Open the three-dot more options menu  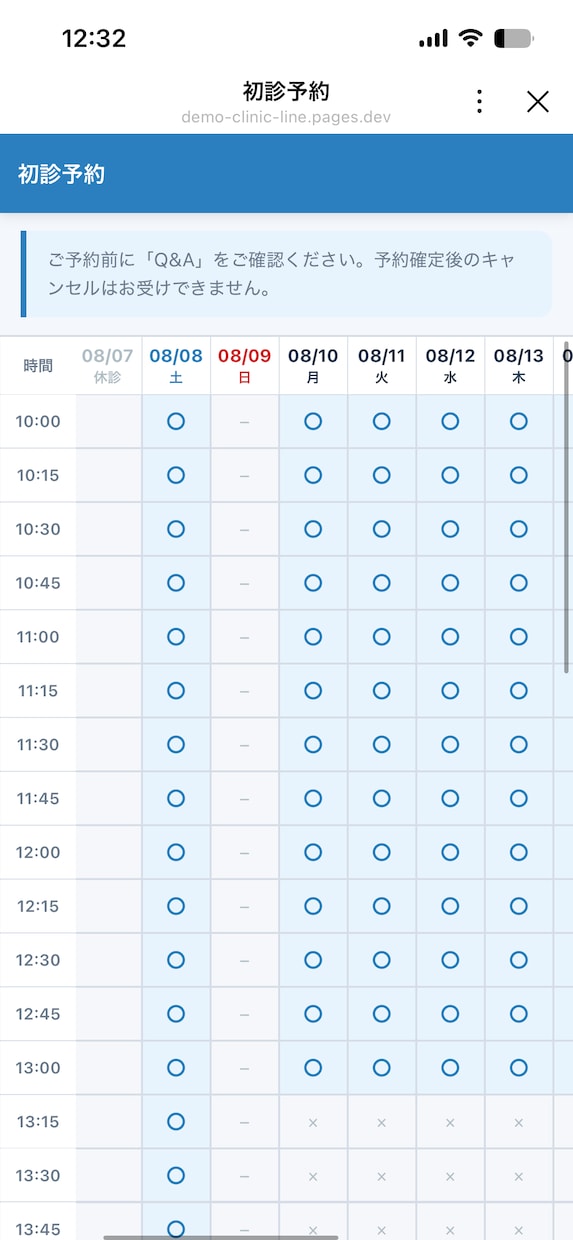(x=480, y=101)
